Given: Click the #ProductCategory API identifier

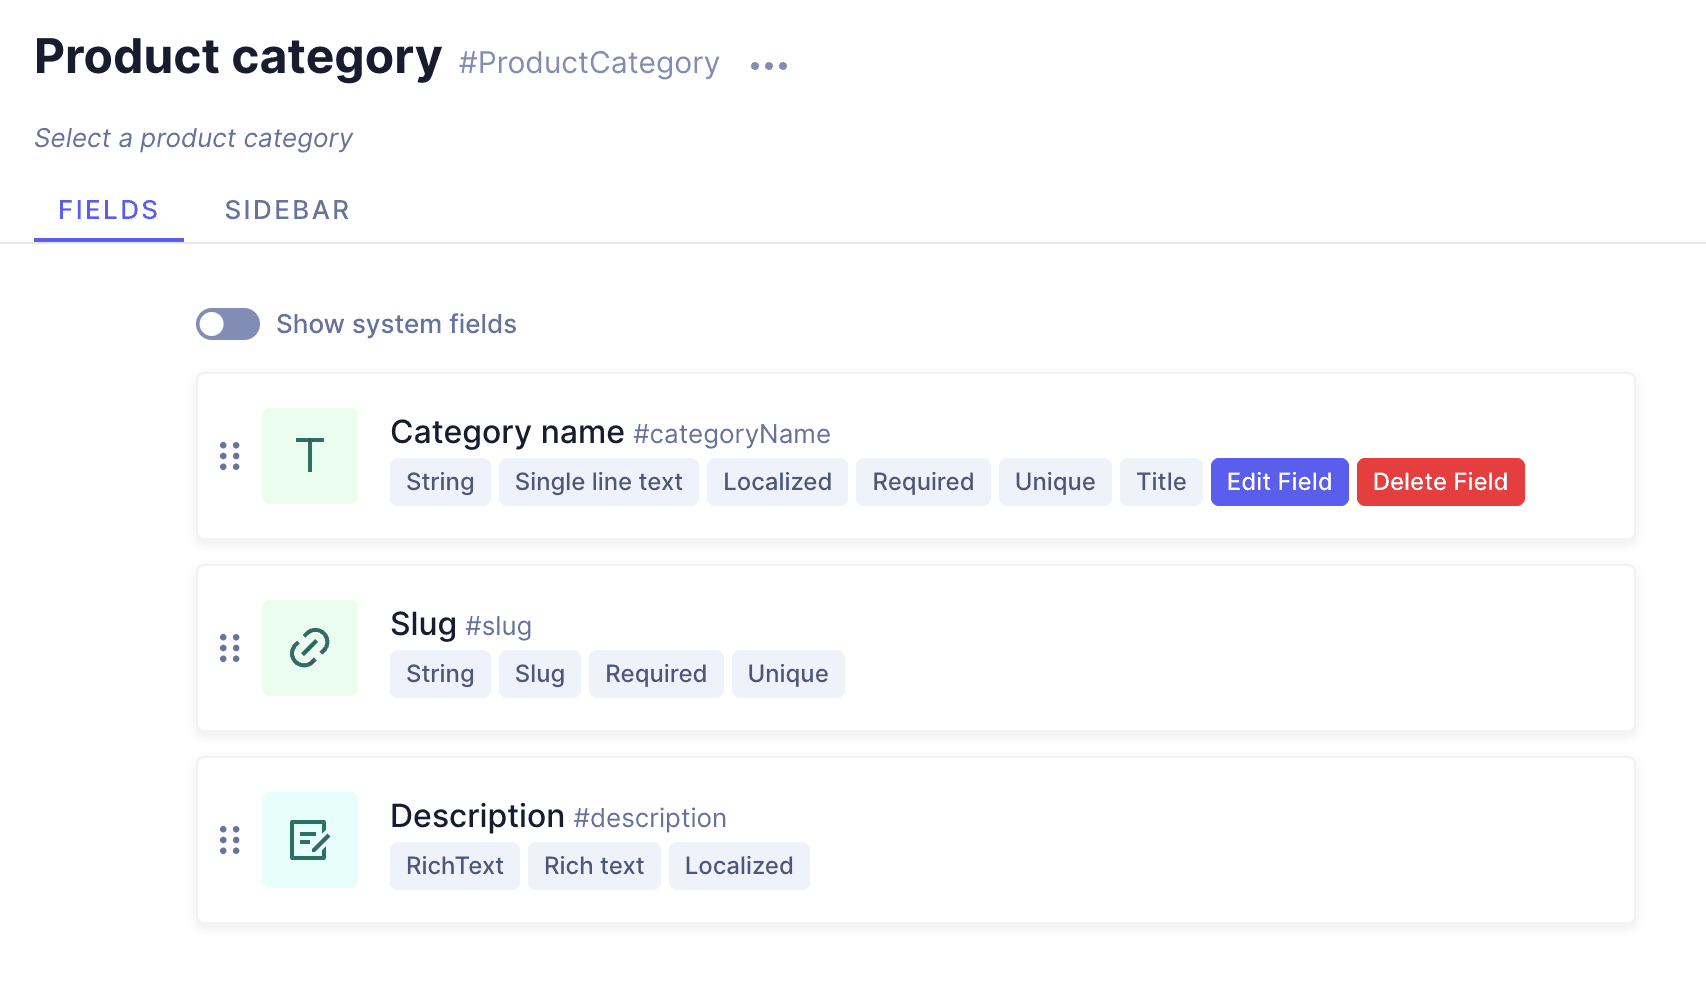Looking at the screenshot, I should [x=588, y=63].
